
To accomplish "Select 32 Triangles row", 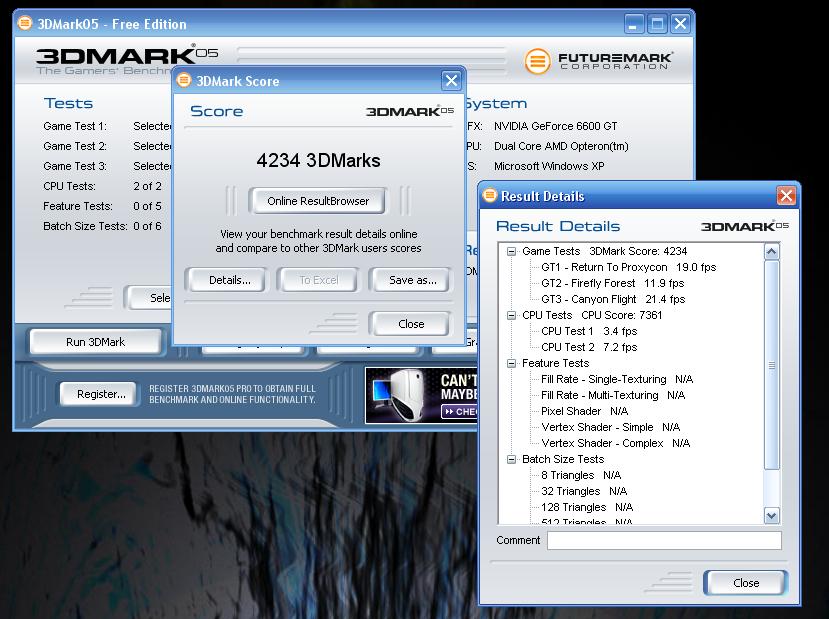I will click(x=584, y=491).
